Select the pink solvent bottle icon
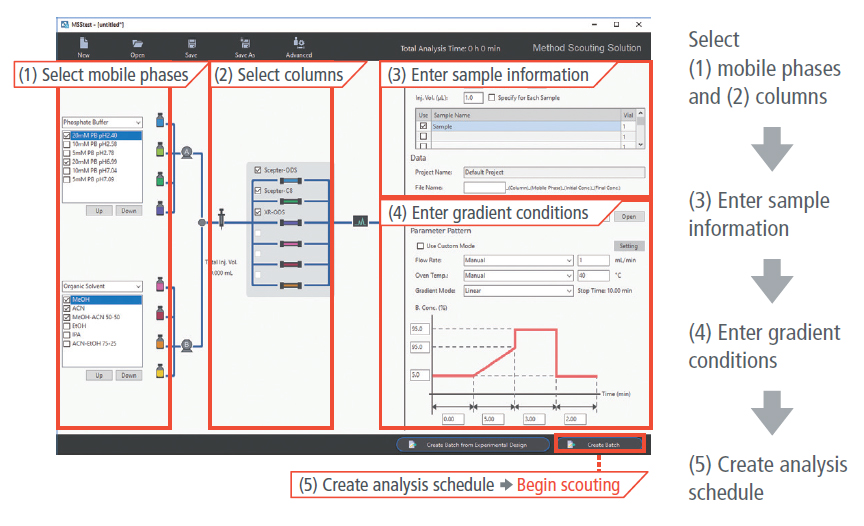Screen dimensions: 864x526 point(160,284)
